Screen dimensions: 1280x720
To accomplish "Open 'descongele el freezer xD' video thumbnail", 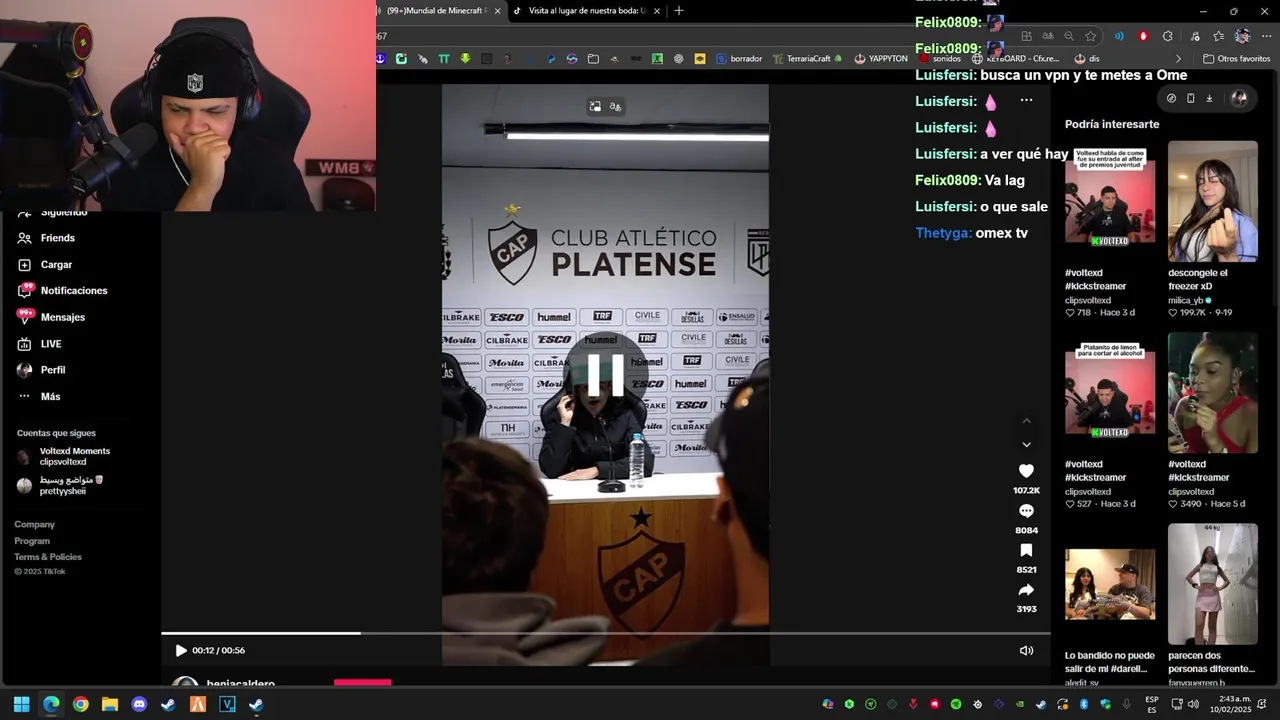I will tap(1212, 200).
